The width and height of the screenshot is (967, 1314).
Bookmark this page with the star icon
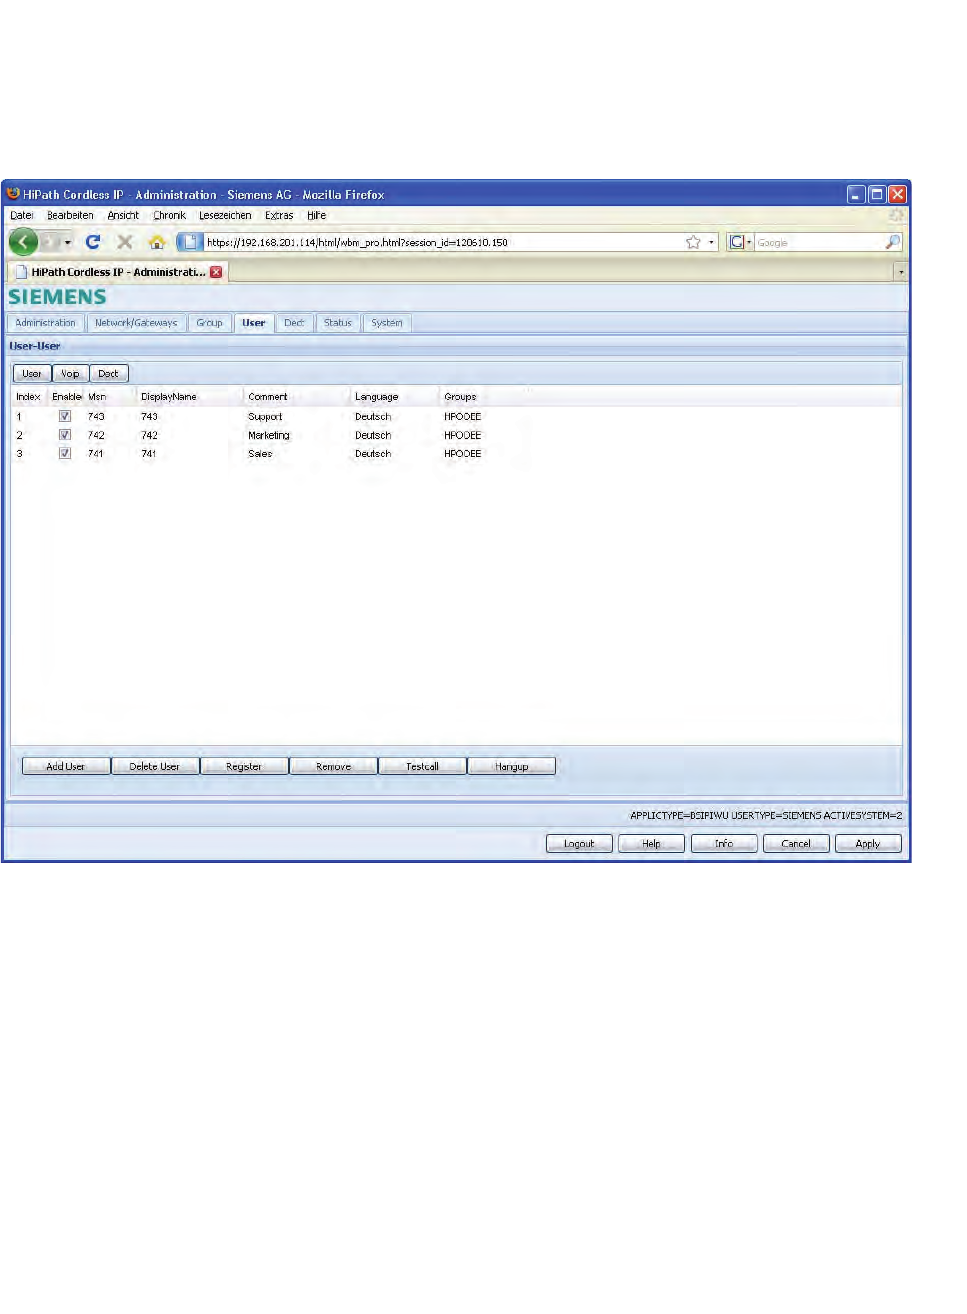(x=693, y=242)
